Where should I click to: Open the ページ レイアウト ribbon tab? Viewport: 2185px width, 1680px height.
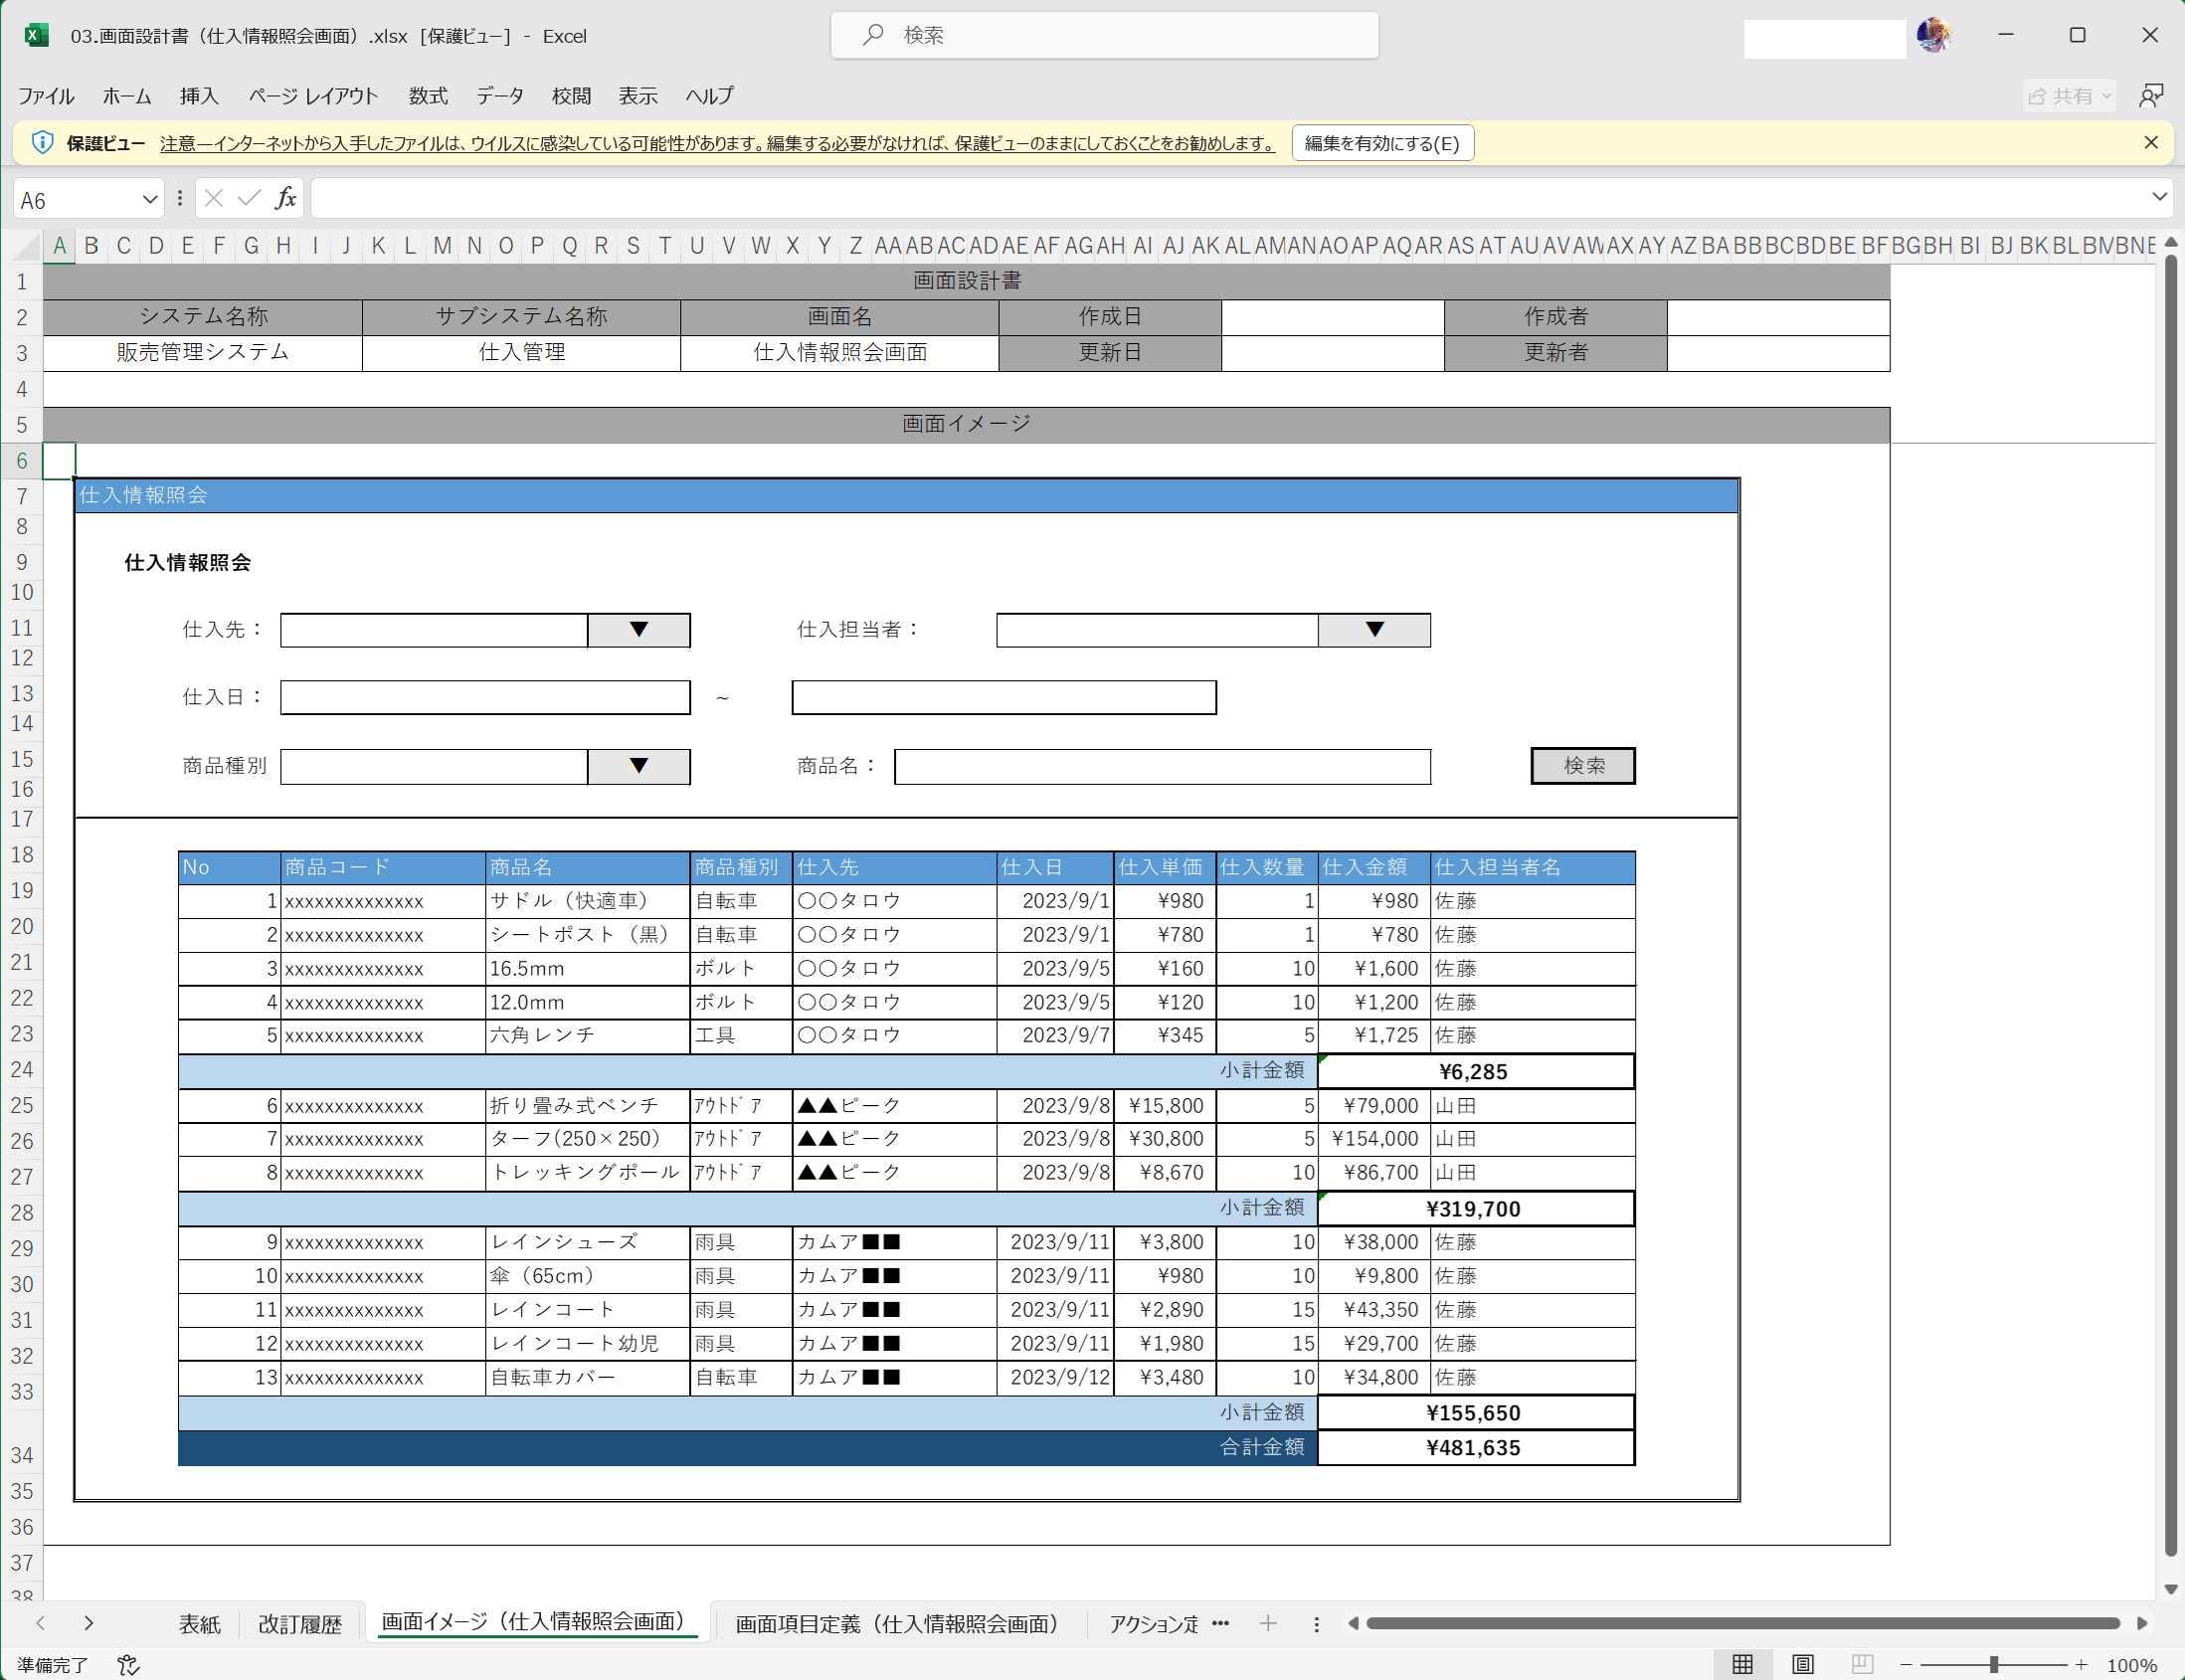(313, 96)
